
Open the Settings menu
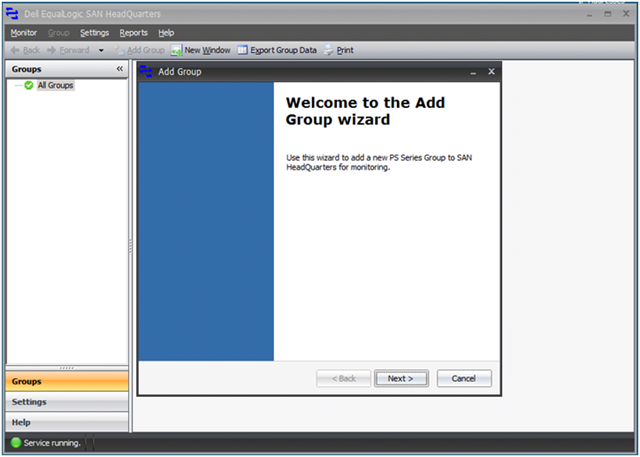[x=94, y=33]
